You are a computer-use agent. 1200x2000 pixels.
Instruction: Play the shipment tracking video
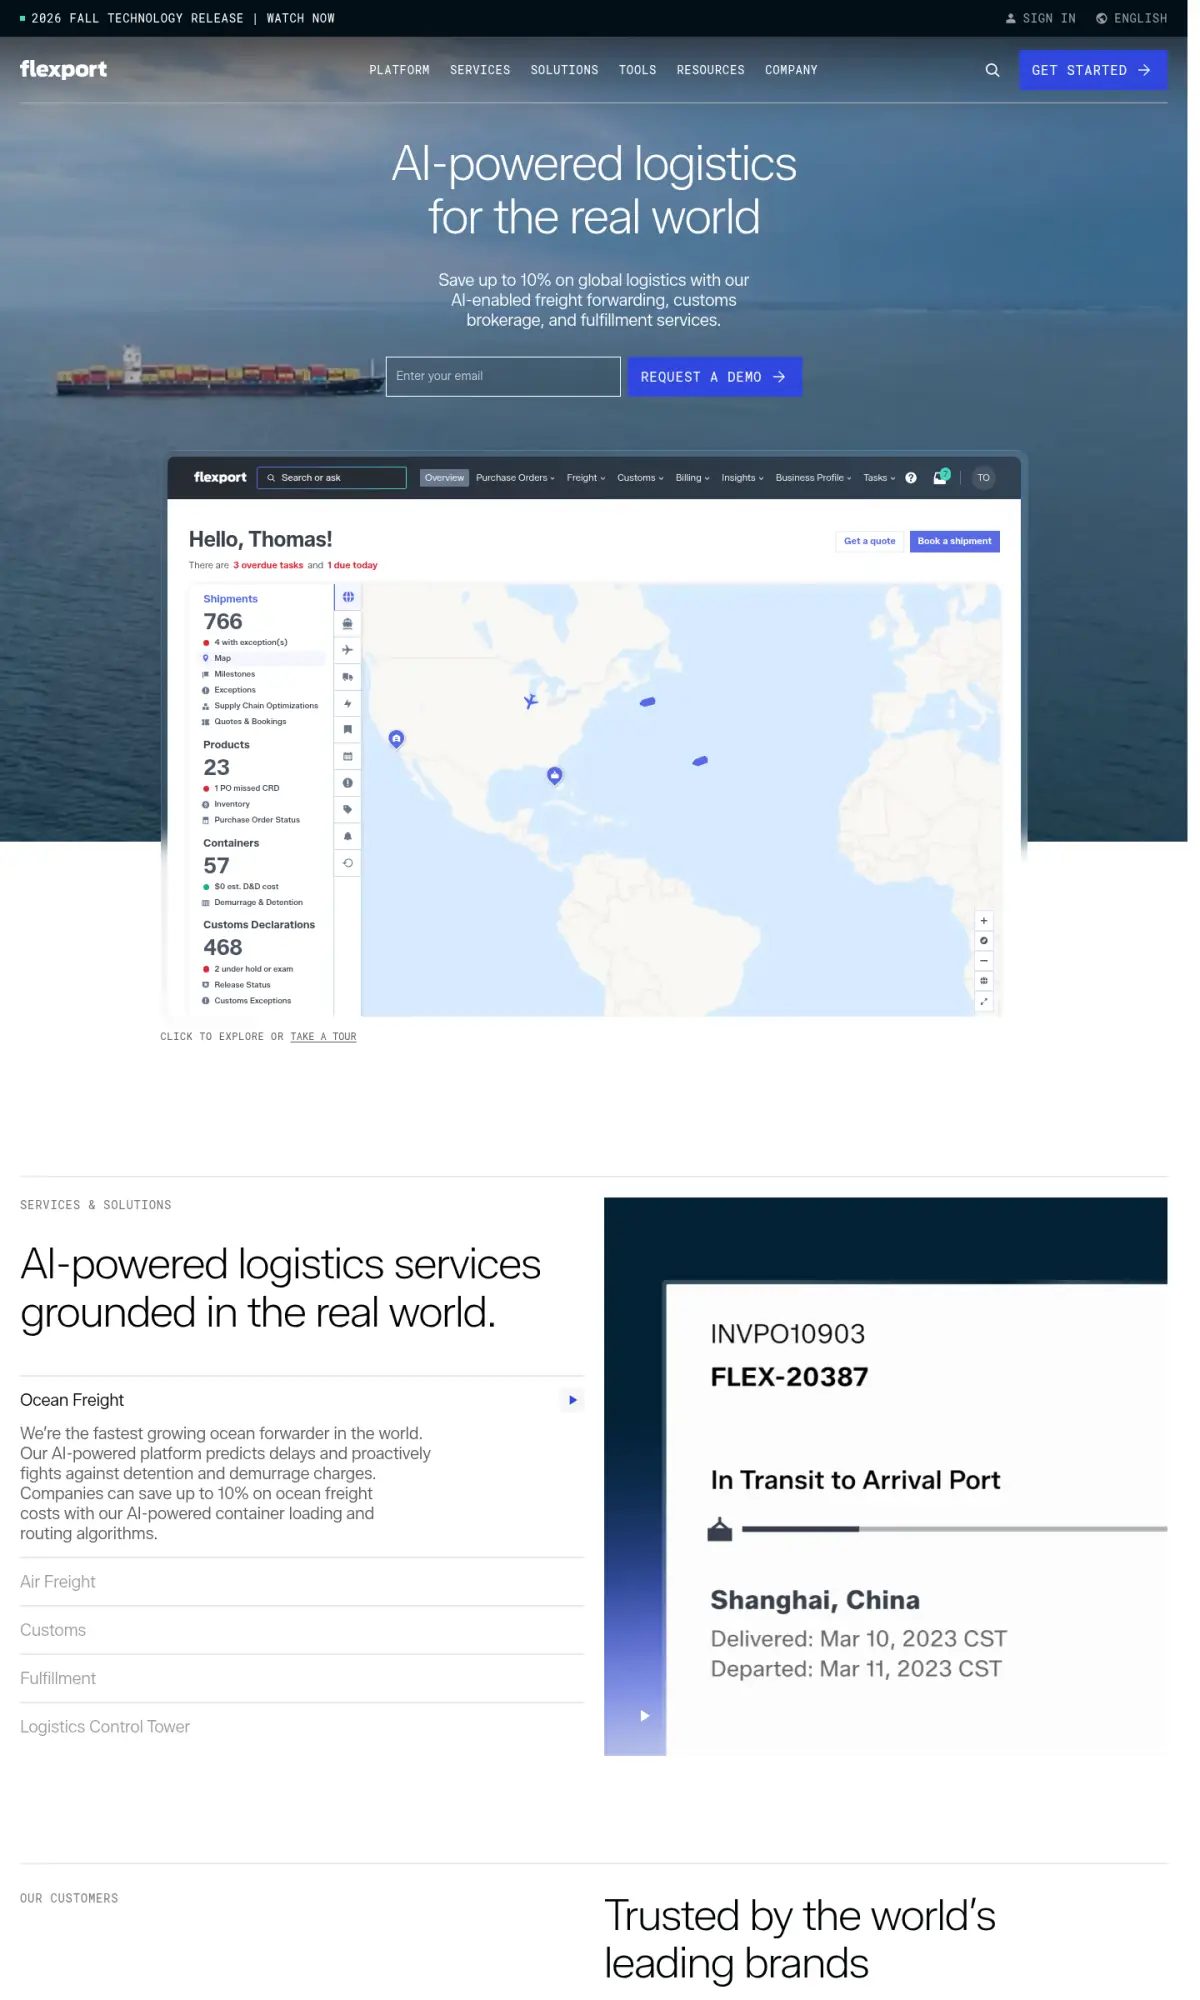point(645,1716)
